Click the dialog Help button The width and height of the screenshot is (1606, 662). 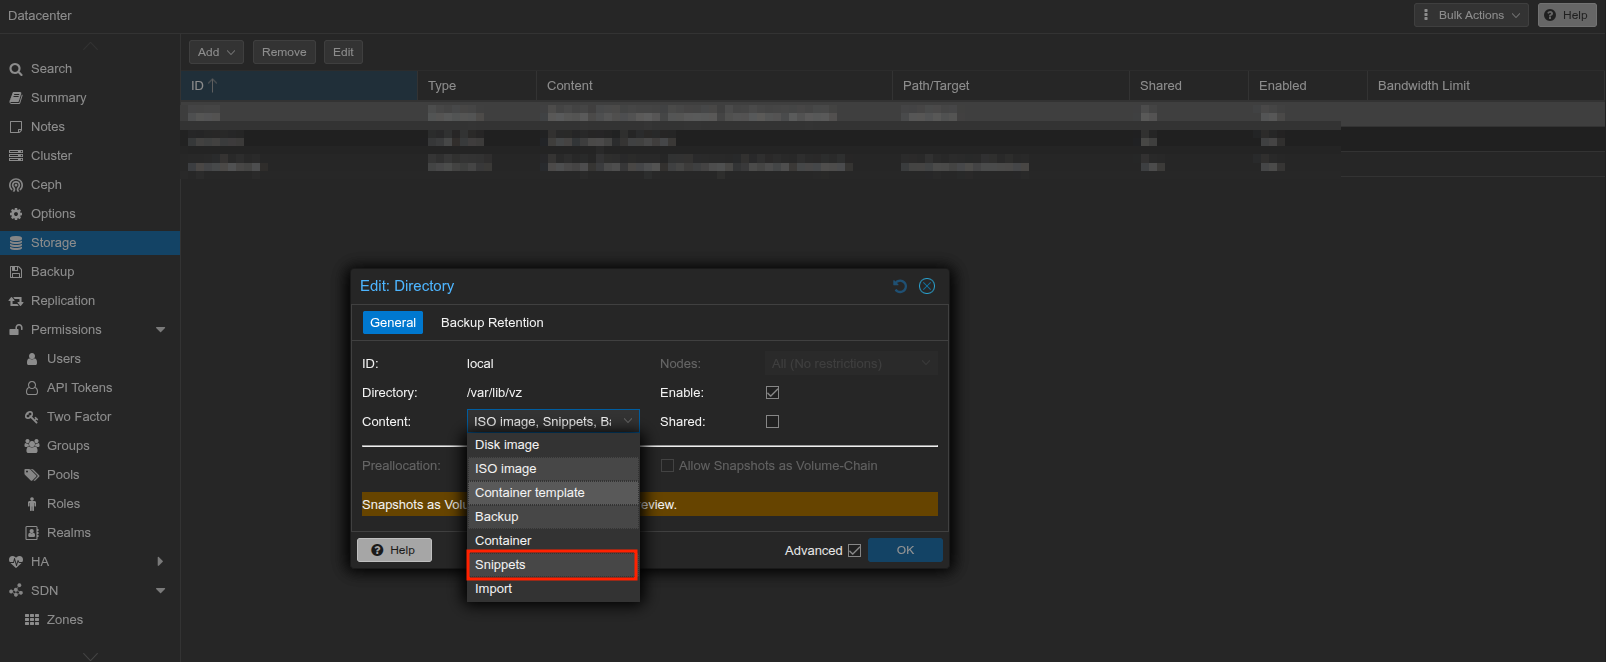(x=394, y=550)
